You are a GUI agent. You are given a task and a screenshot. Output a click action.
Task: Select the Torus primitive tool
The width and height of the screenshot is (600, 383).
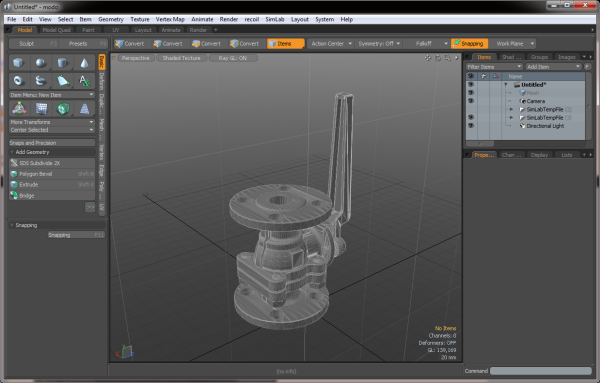[19, 81]
